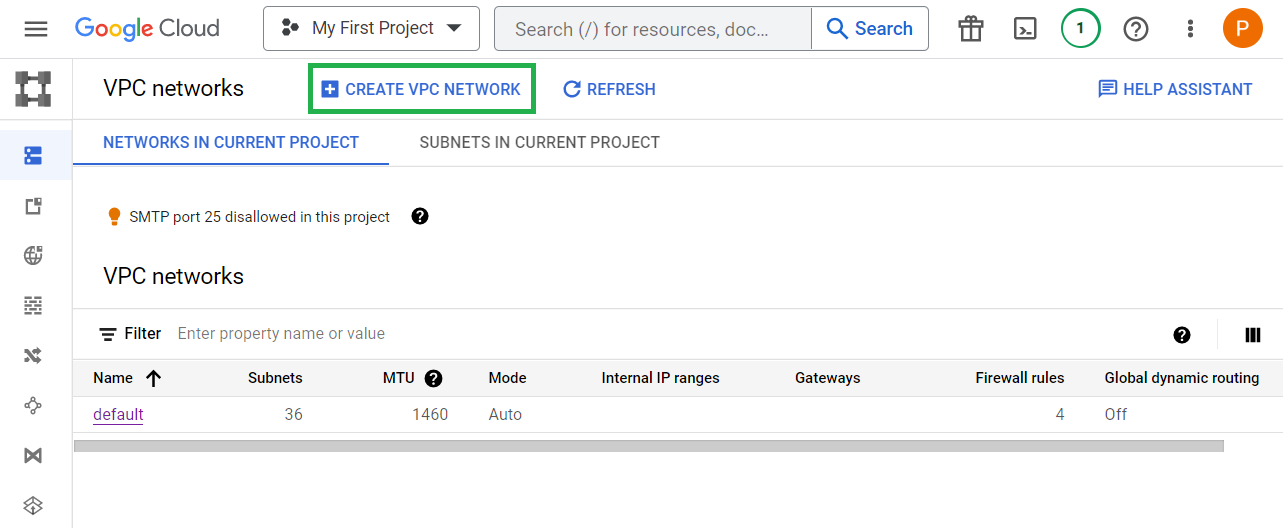Click the user account avatar P

(1242, 29)
